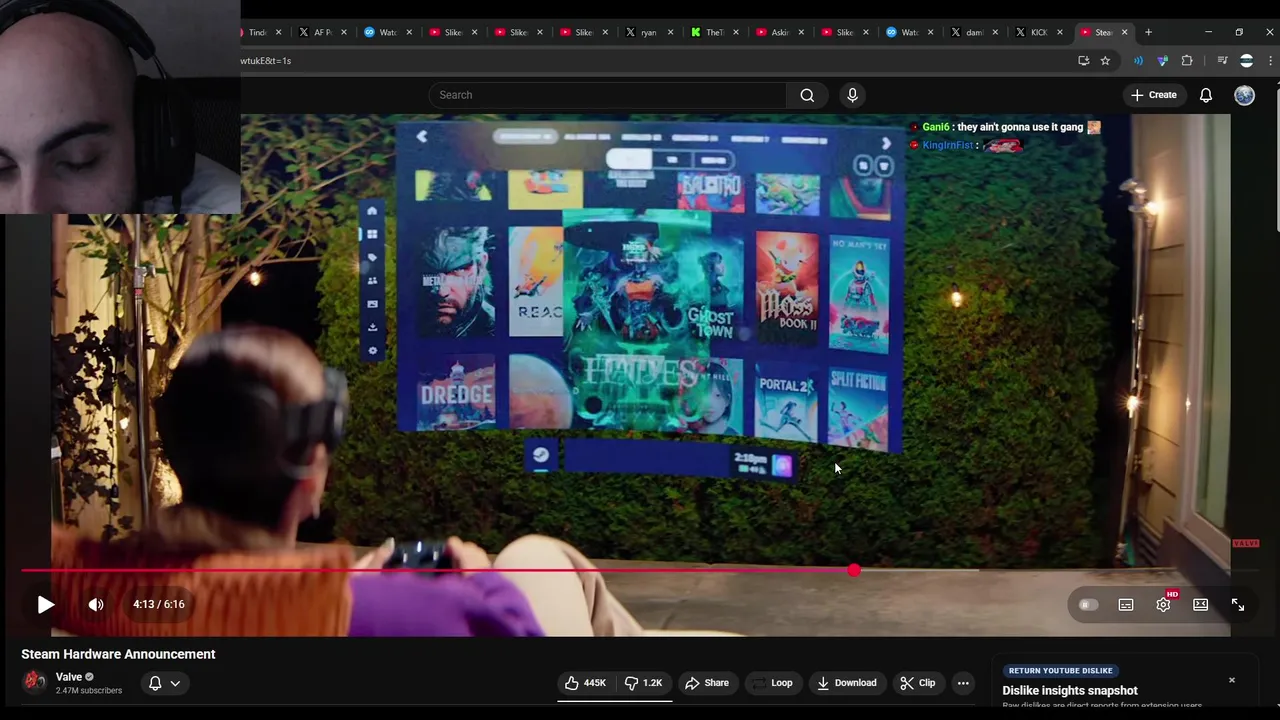Like the video (445K)
The image size is (1280, 720).
pos(585,683)
